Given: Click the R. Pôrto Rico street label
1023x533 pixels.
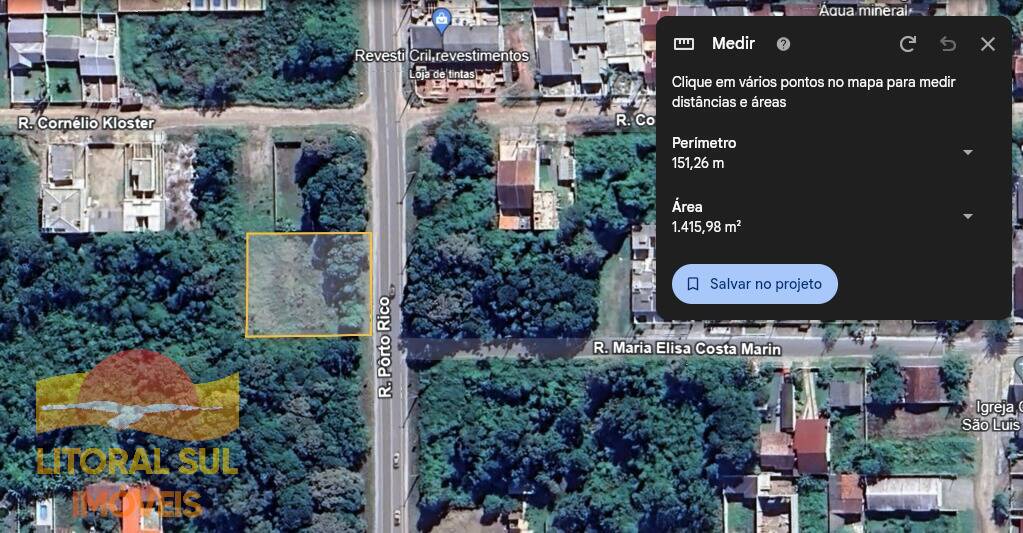Looking at the screenshot, I should (x=384, y=347).
